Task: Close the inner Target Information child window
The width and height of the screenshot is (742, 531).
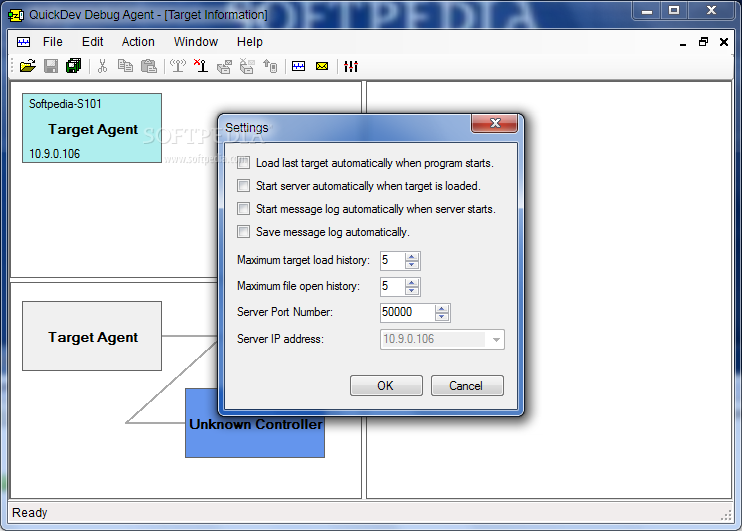Action: click(x=724, y=42)
